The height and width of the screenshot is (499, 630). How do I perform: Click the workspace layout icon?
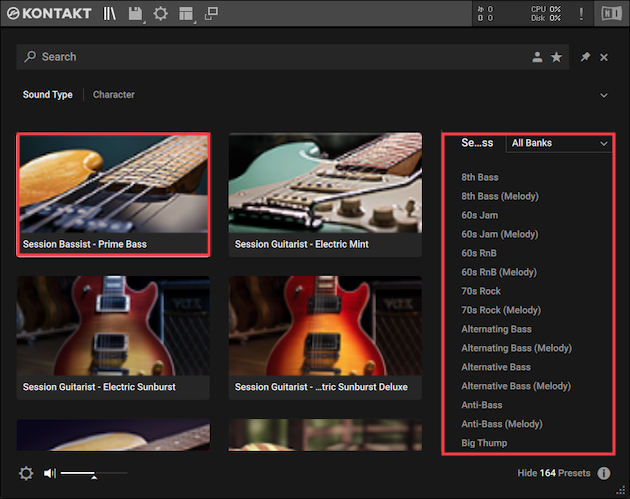186,14
